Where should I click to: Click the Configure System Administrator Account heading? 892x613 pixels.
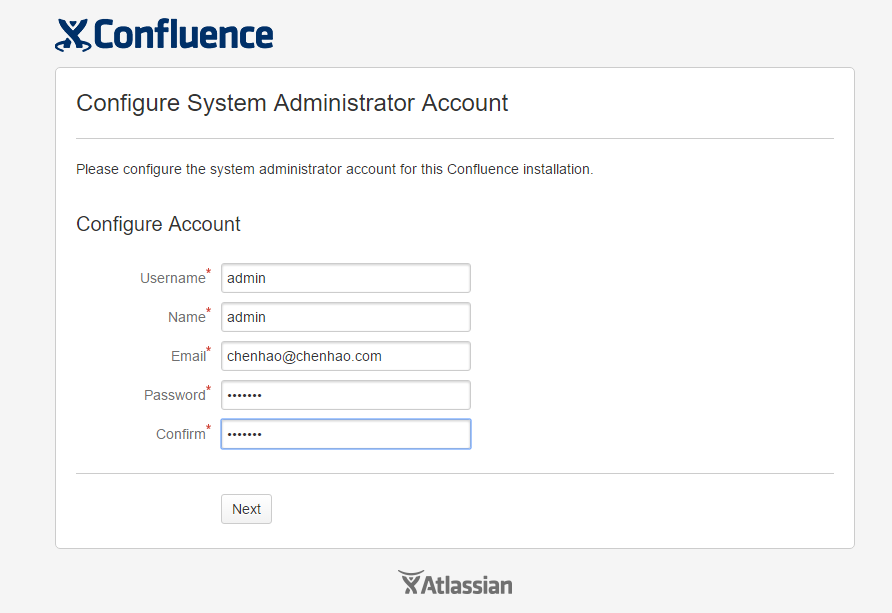point(292,103)
